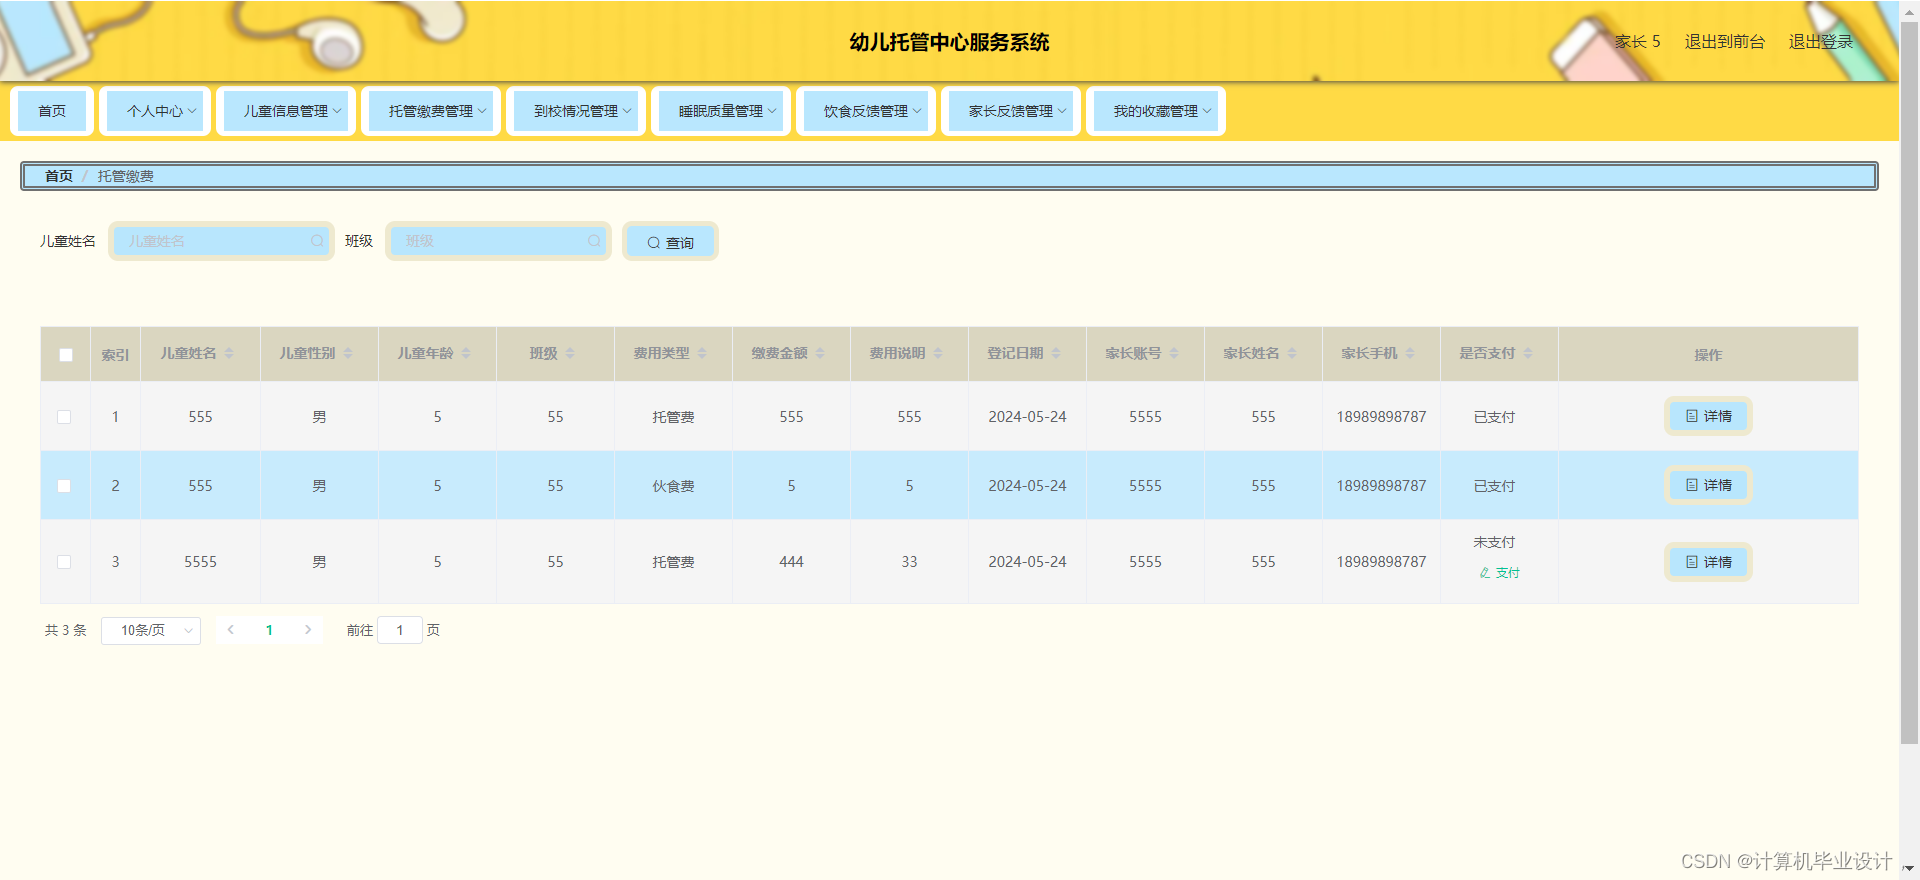Image resolution: width=1920 pixels, height=880 pixels.
Task: Click 首页 in the breadcrumb
Action: click(x=59, y=176)
